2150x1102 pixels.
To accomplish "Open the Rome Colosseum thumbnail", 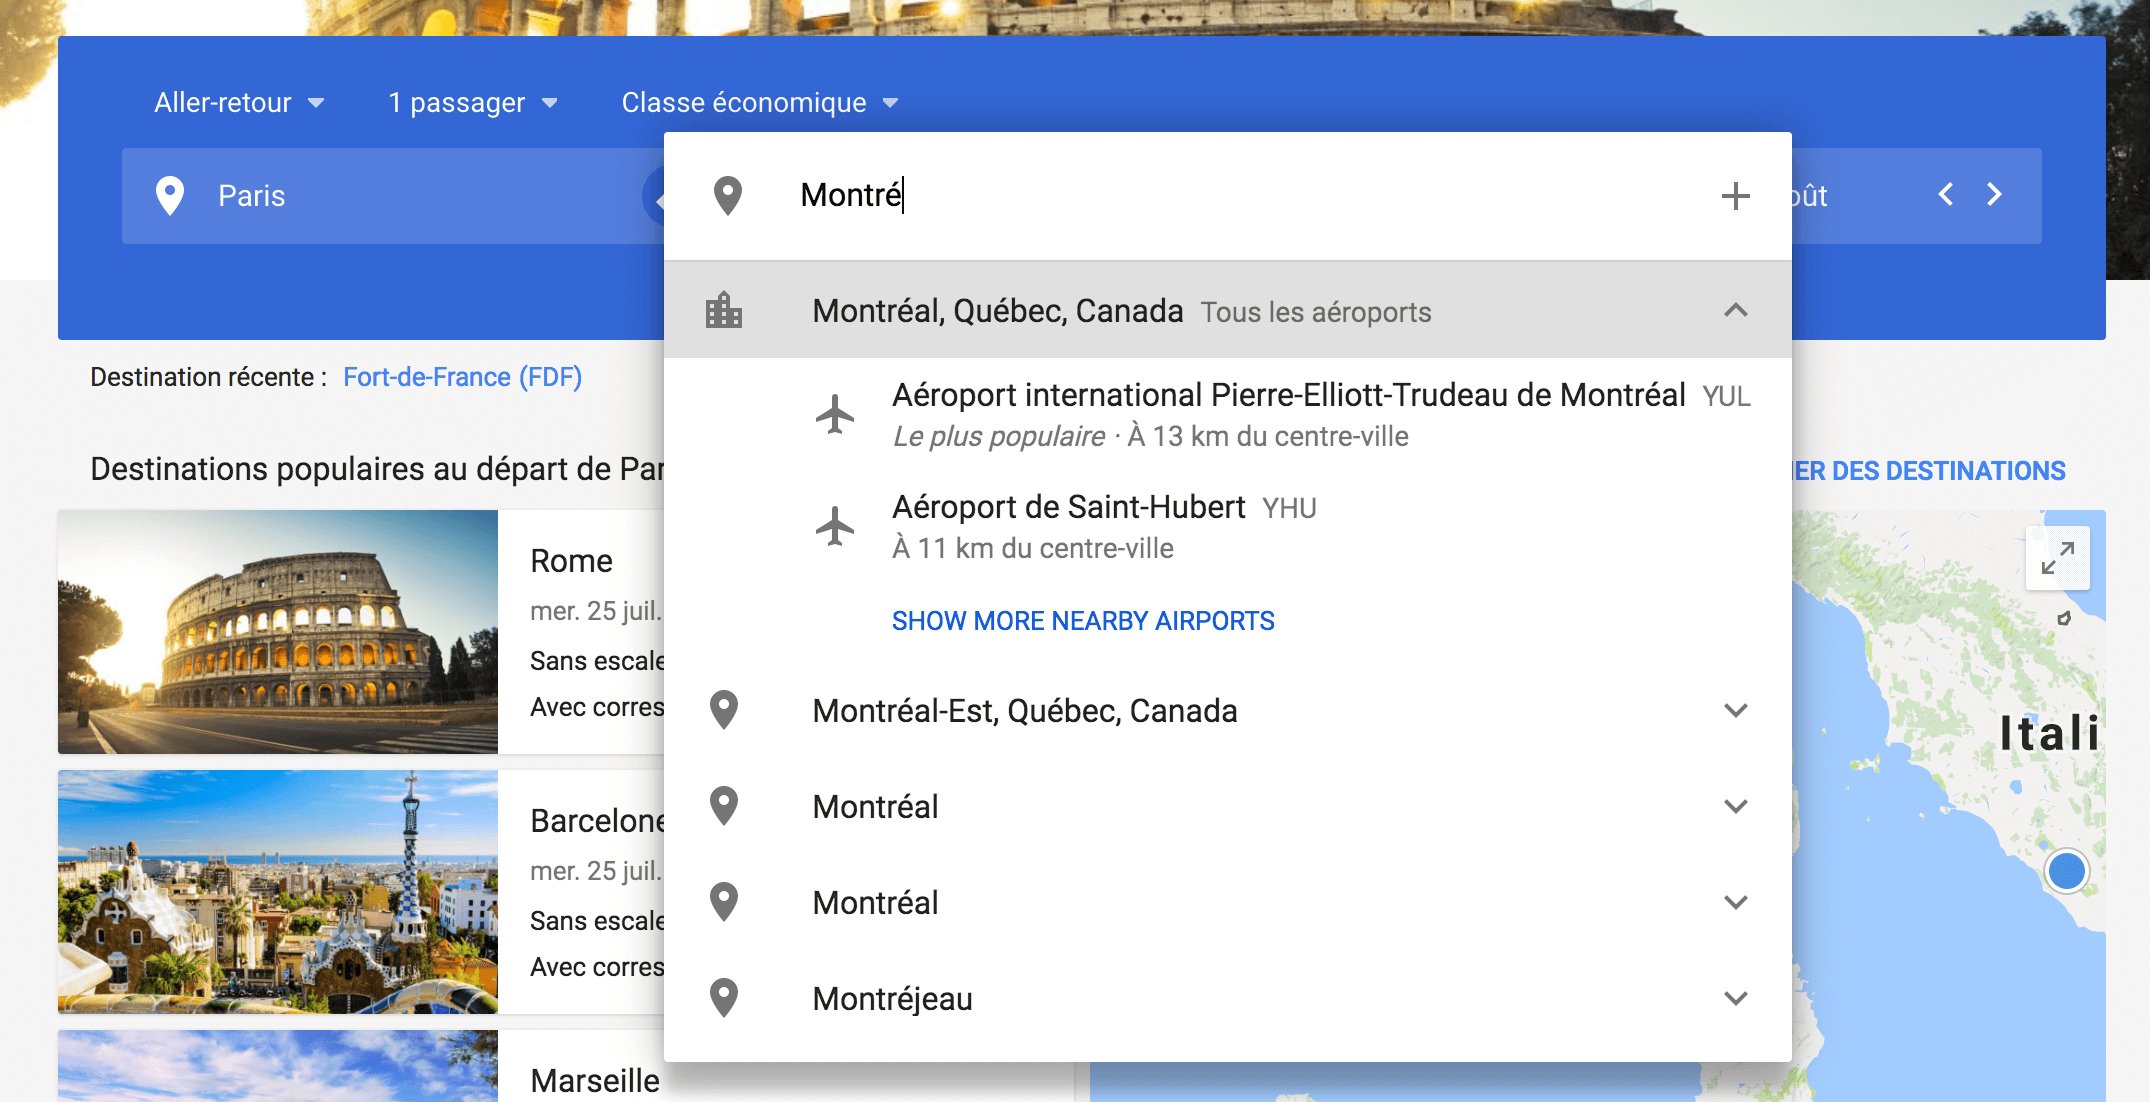I will pos(278,632).
